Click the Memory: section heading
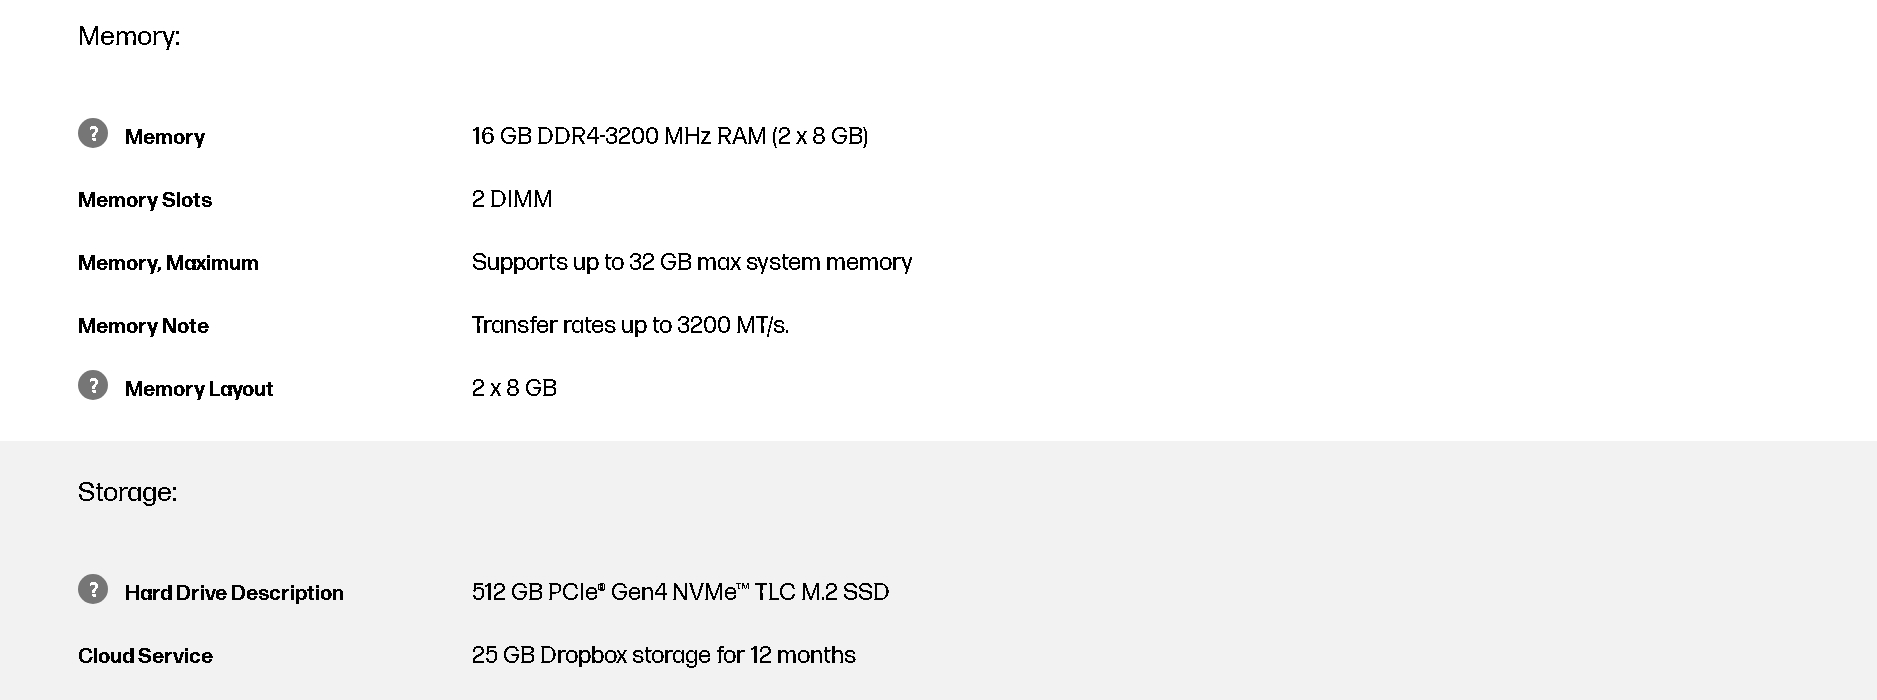The image size is (1877, 700). pos(129,36)
